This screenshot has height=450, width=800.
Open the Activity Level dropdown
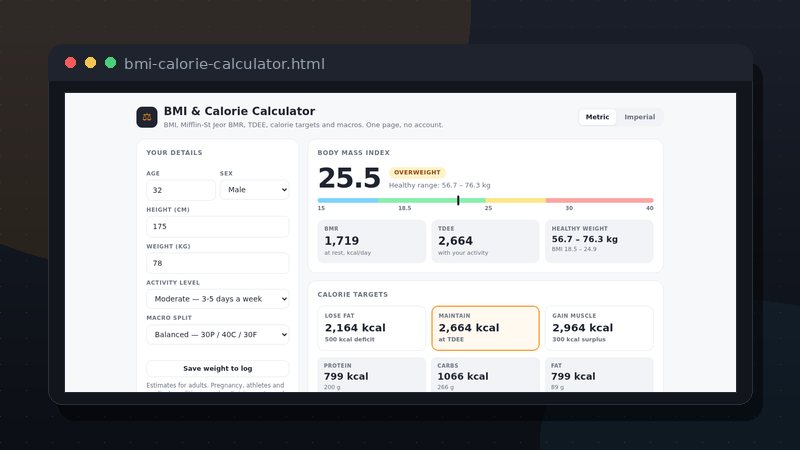pos(217,299)
